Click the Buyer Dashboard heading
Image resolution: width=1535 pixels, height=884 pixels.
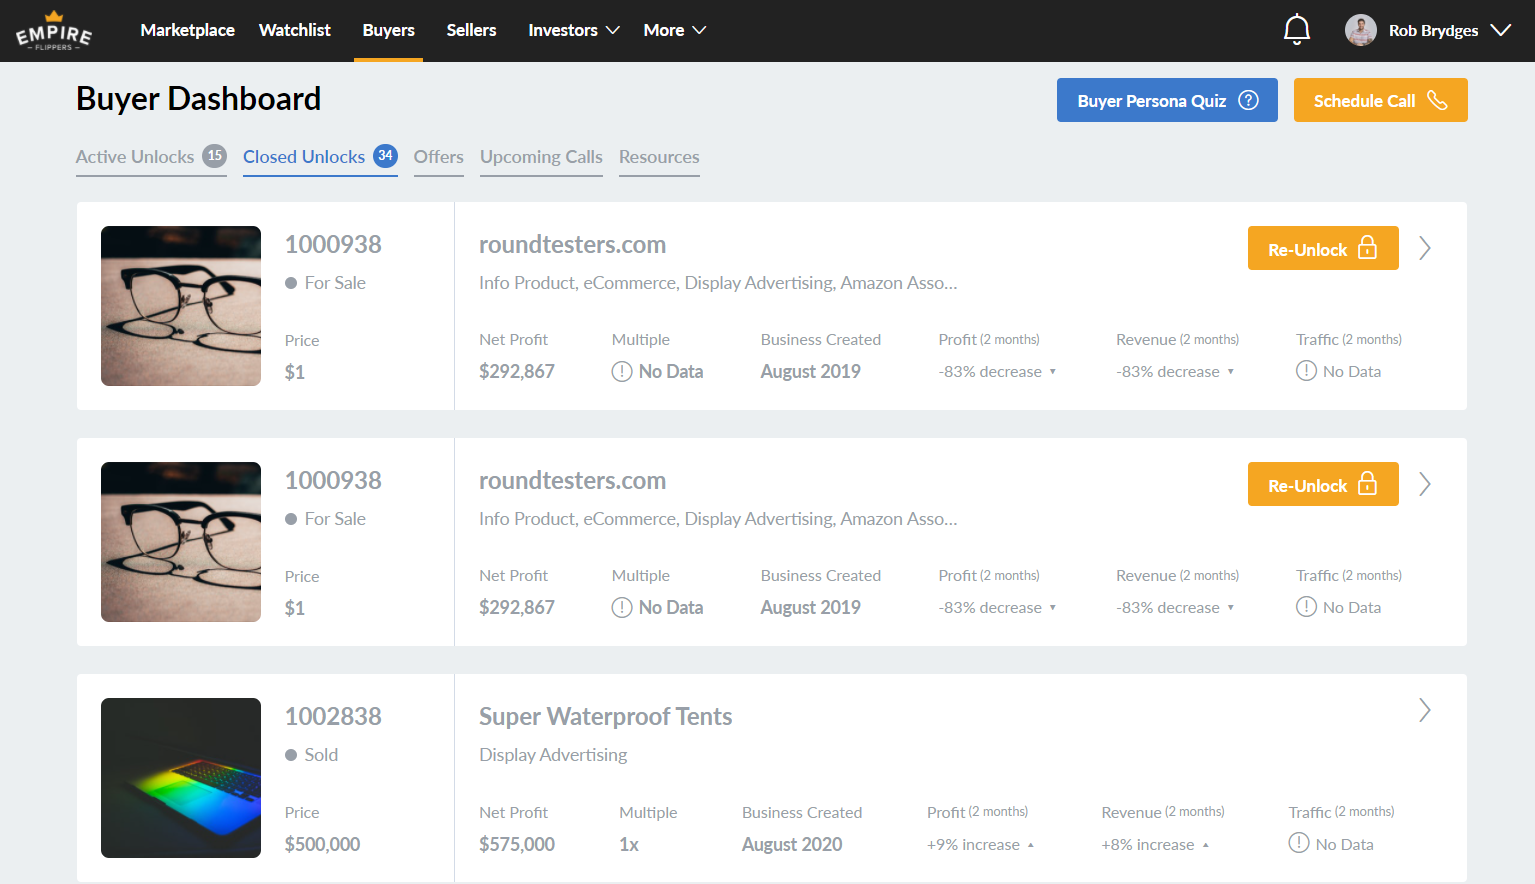(199, 99)
